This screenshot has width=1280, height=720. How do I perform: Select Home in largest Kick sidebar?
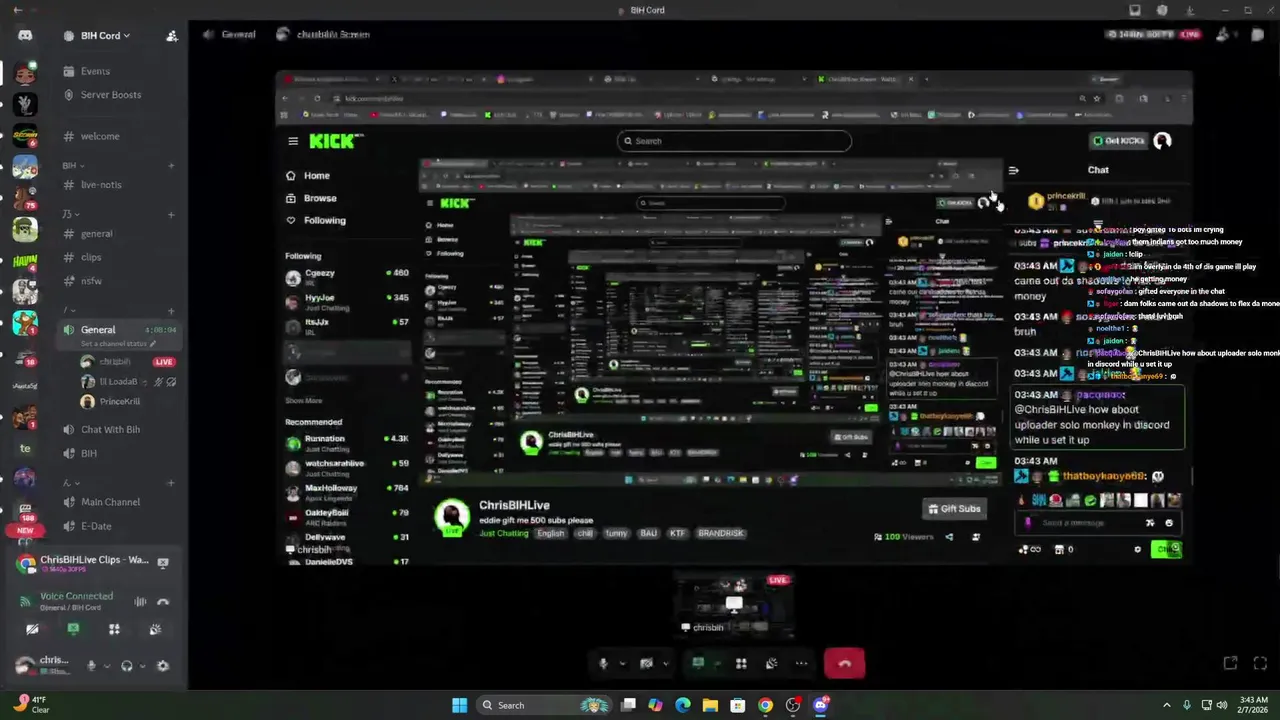(x=316, y=176)
